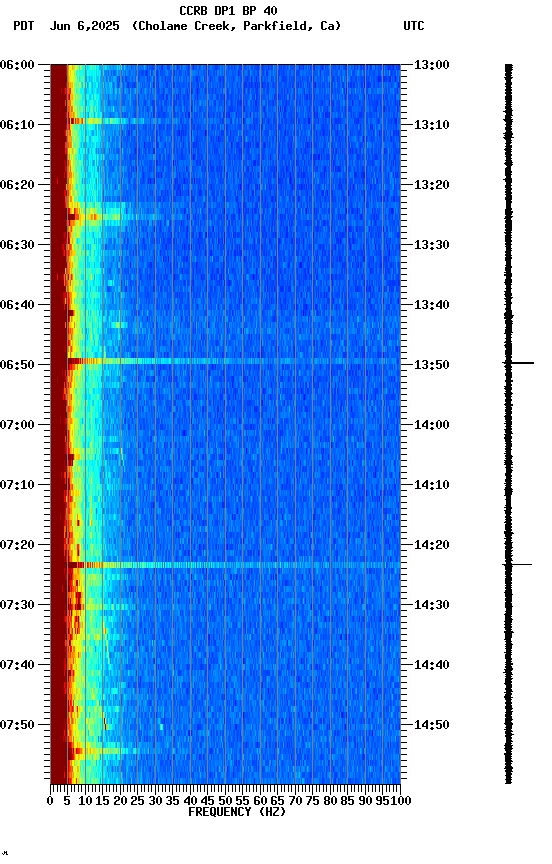Click the 06:30 PDT time label
This screenshot has height=864, width=552.
click(x=17, y=245)
